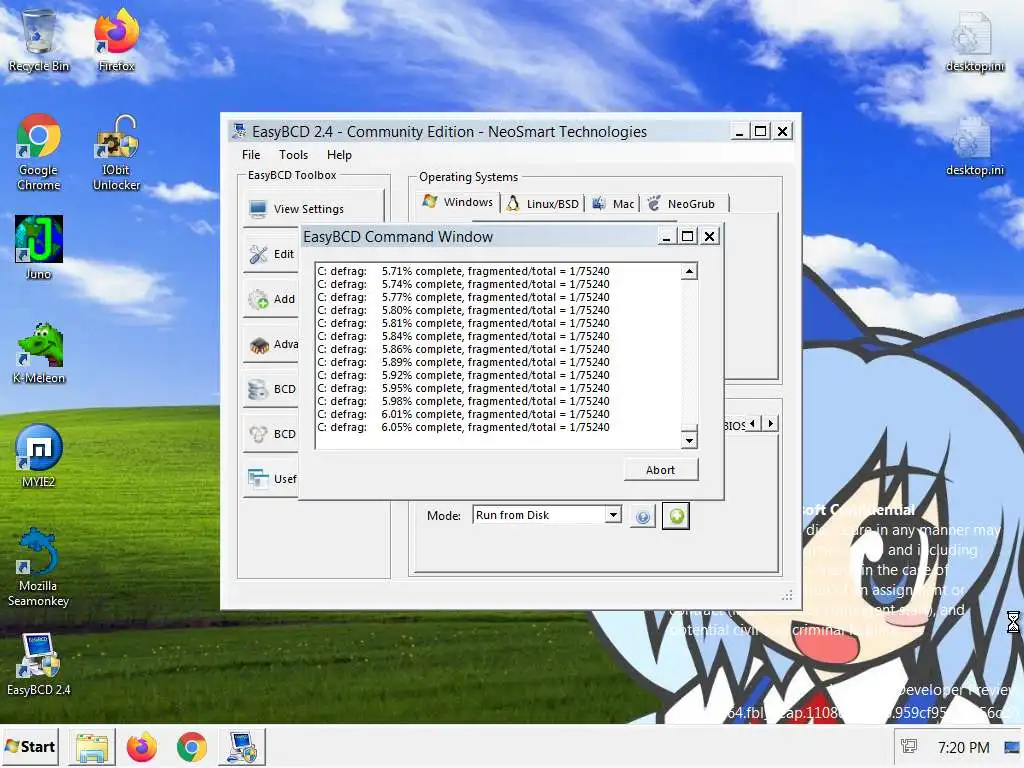This screenshot has width=1024, height=768.
Task: Click the EasyBCD title bar app icon
Action: pyautogui.click(x=240, y=131)
